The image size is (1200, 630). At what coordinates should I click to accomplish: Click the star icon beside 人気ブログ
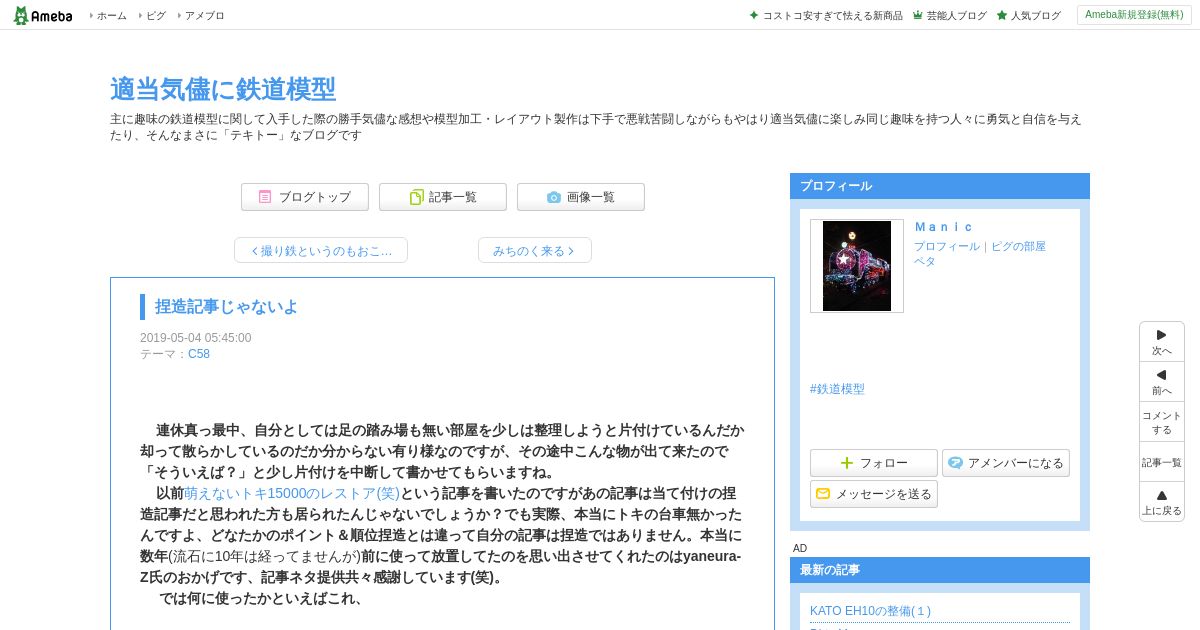click(x=1002, y=15)
